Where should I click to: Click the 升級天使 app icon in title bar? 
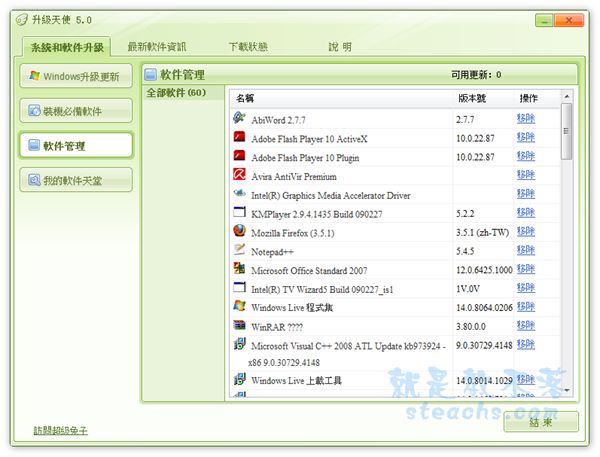click(22, 20)
